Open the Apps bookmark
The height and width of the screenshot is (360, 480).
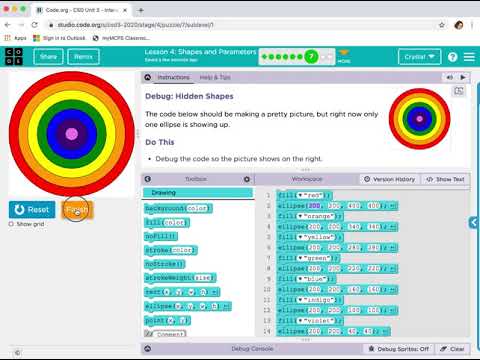click(15, 38)
